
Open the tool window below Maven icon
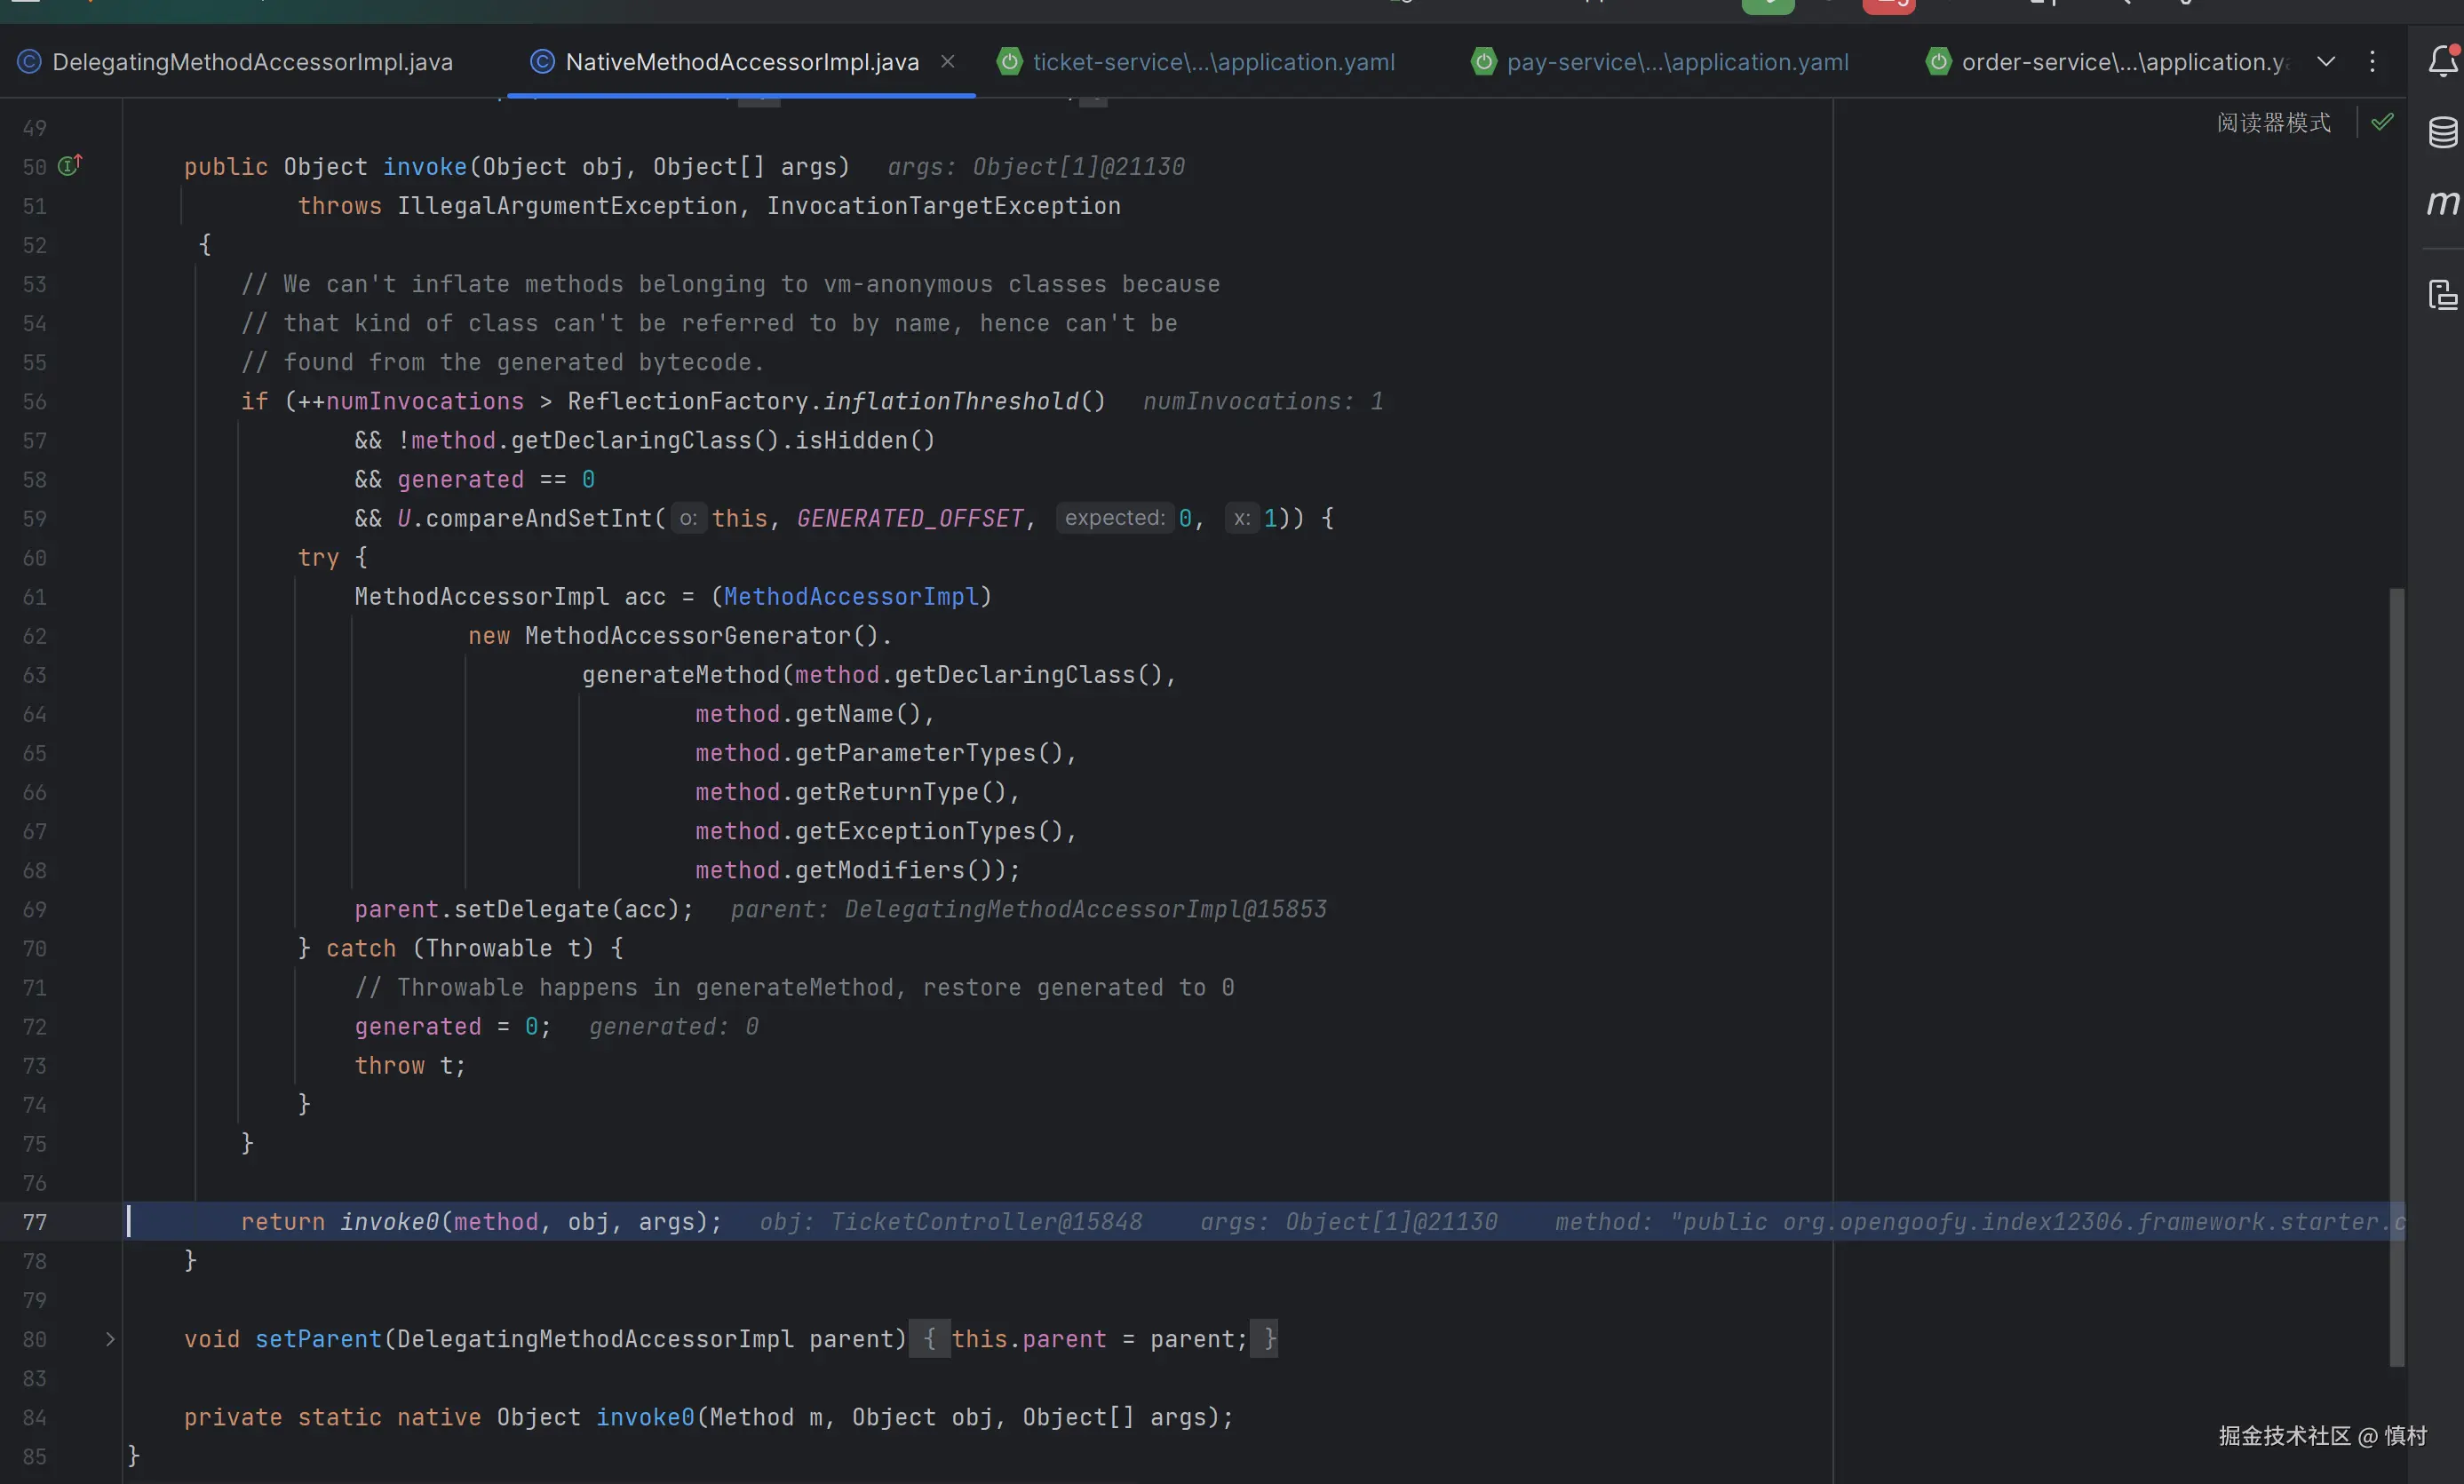(x=2442, y=295)
